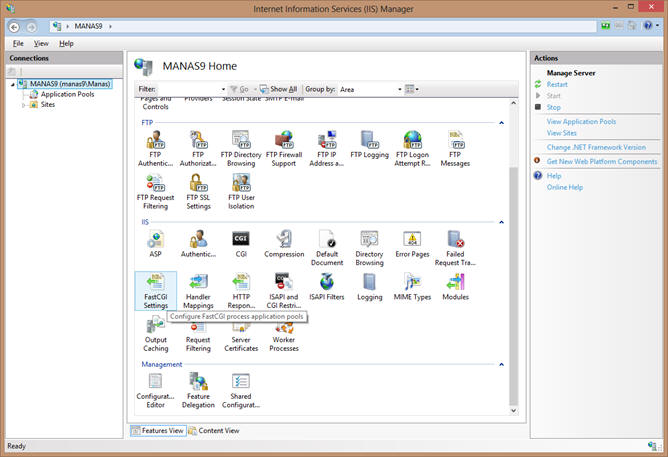This screenshot has width=668, height=457.
Task: Click Get New Web Platform Components
Action: point(602,161)
